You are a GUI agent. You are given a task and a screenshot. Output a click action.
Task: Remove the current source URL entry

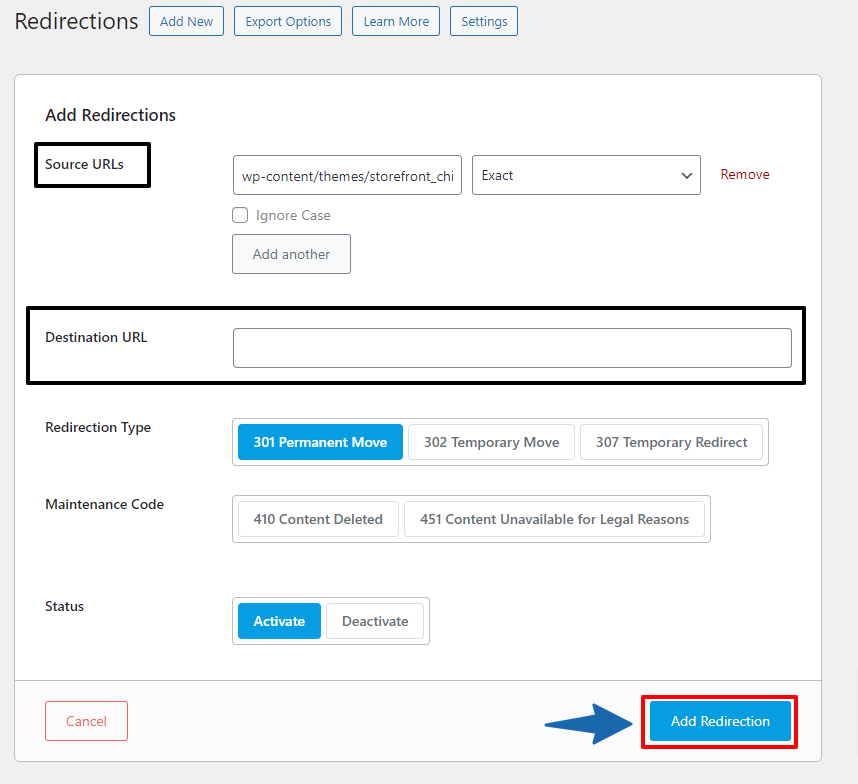744,174
